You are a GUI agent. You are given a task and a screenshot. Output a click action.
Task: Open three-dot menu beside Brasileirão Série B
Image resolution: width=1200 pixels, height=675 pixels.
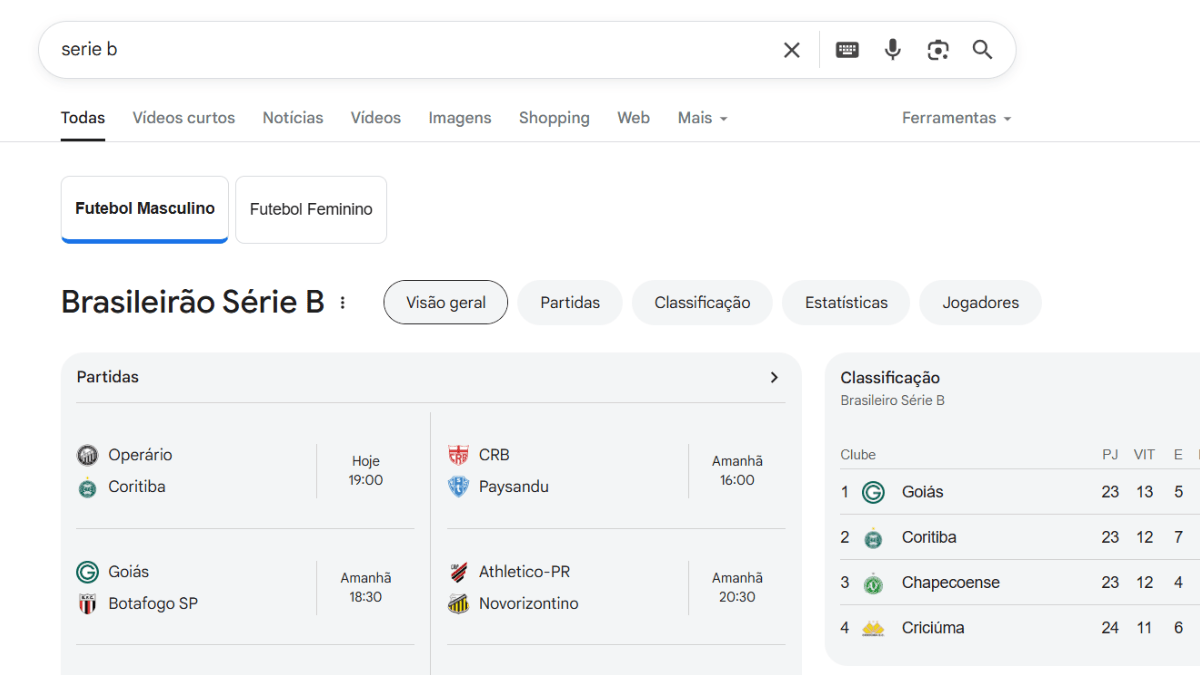pyautogui.click(x=343, y=303)
